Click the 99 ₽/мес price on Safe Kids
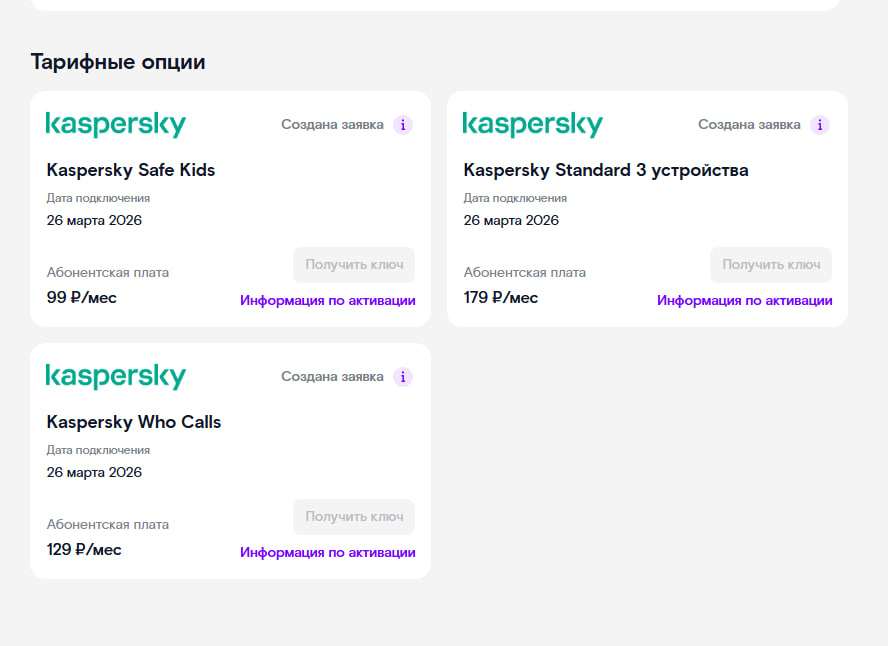This screenshot has height=646, width=888. click(x=82, y=297)
